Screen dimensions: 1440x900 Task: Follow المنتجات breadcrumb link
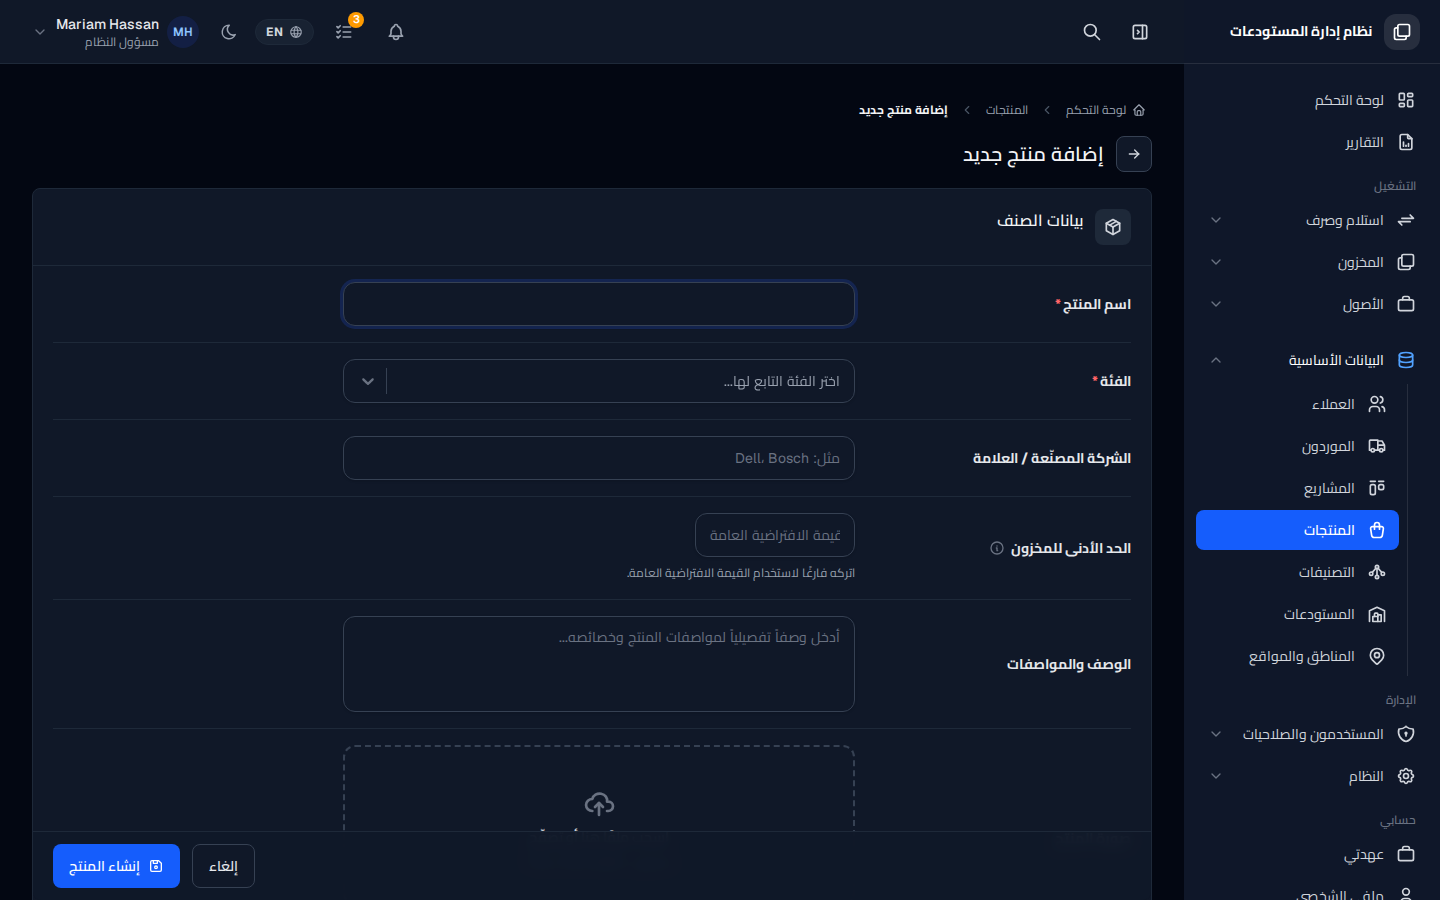(x=1006, y=110)
